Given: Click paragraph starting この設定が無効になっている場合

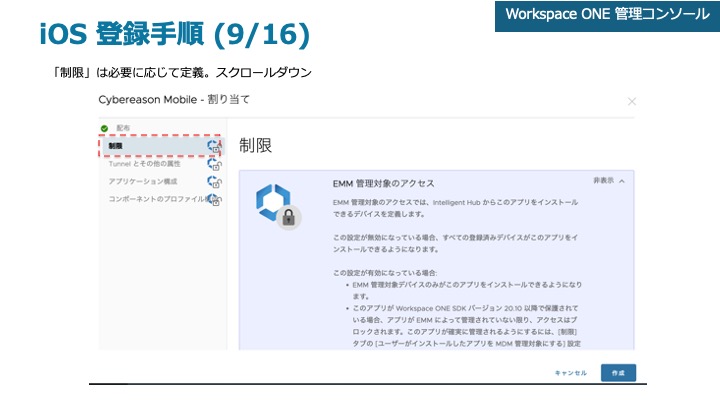Looking at the screenshot, I should 456,243.
